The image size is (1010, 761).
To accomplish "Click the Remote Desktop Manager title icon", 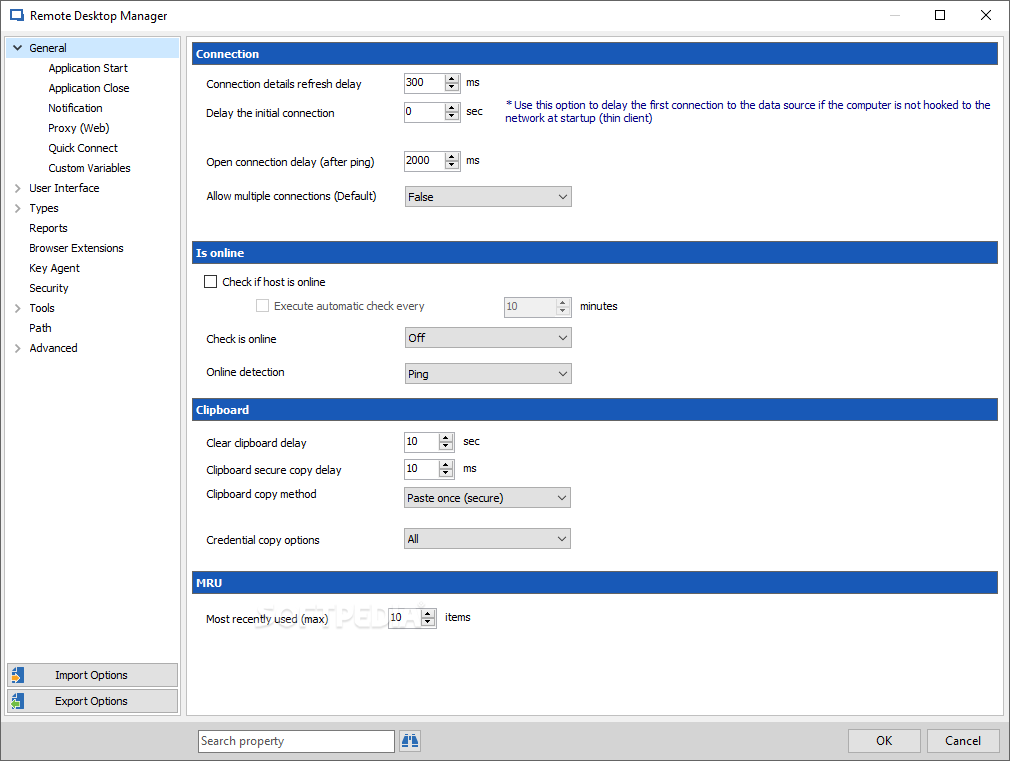I will point(17,15).
